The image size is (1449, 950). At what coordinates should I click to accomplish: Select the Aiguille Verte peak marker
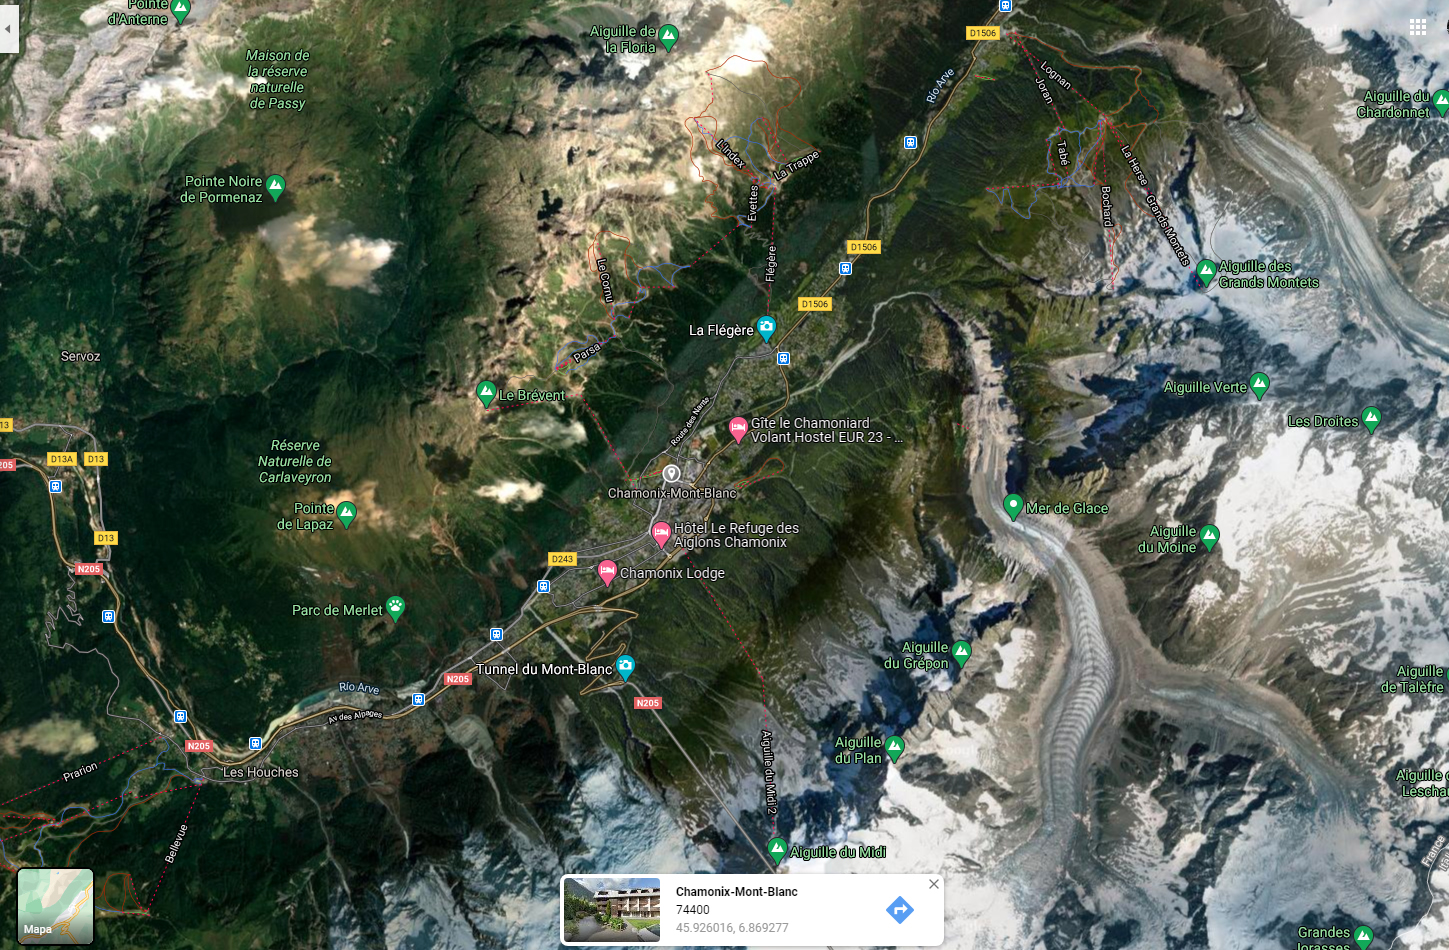pos(1260,385)
